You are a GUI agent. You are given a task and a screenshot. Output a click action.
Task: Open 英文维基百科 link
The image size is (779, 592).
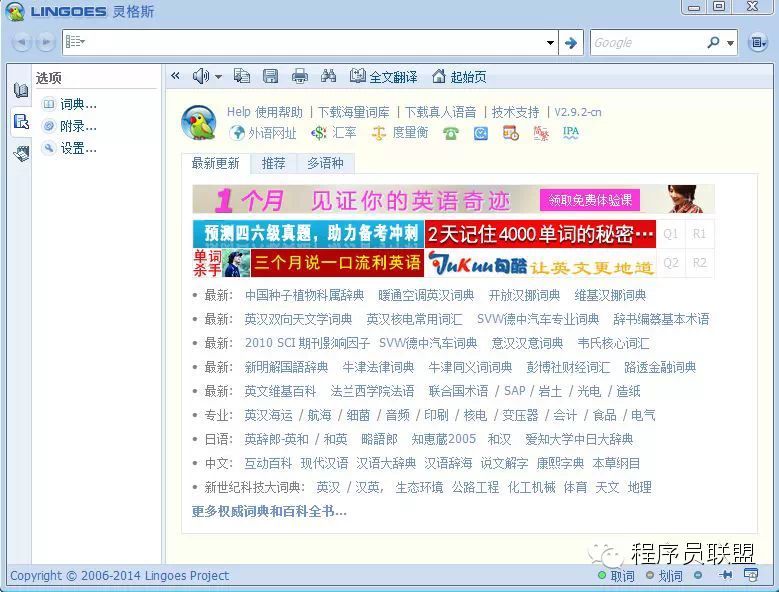tap(280, 391)
